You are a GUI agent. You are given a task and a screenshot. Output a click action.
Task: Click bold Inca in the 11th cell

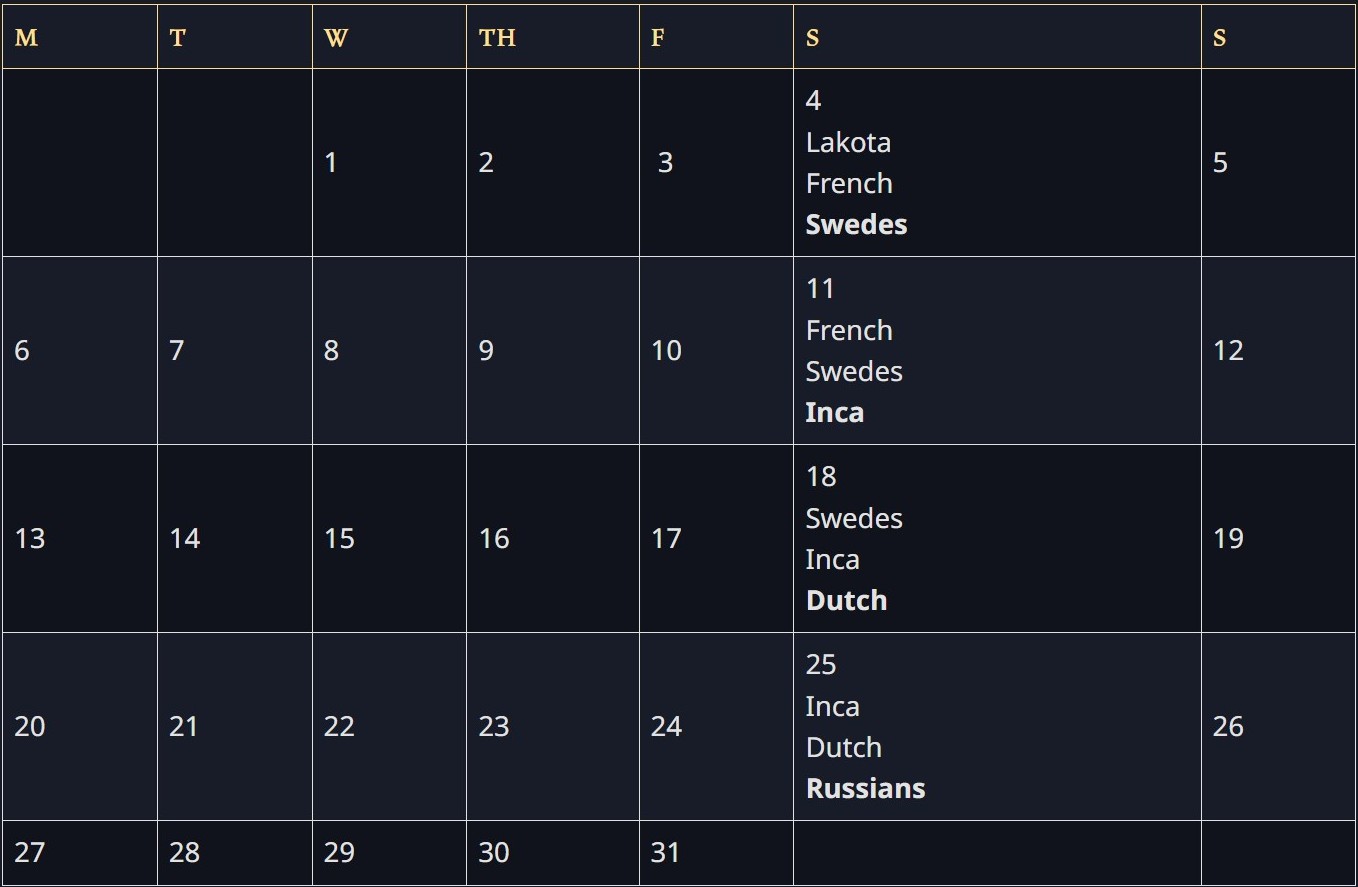coord(834,412)
